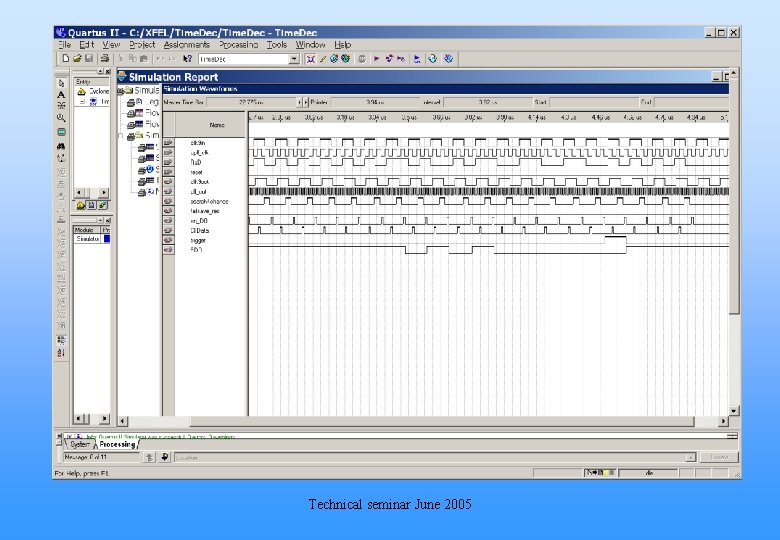Open the Location dropdown in message bar
The height and width of the screenshot is (540, 780).
click(690, 457)
